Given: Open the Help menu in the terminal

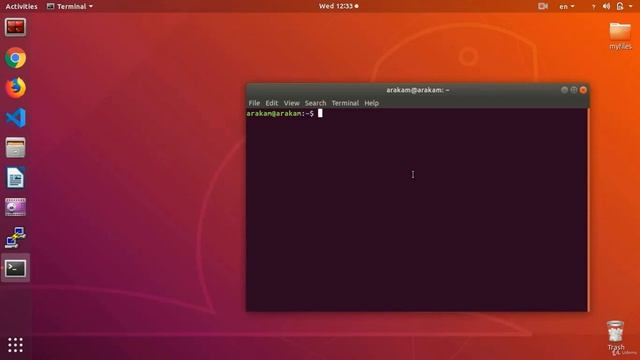Looking at the screenshot, I should tap(371, 103).
